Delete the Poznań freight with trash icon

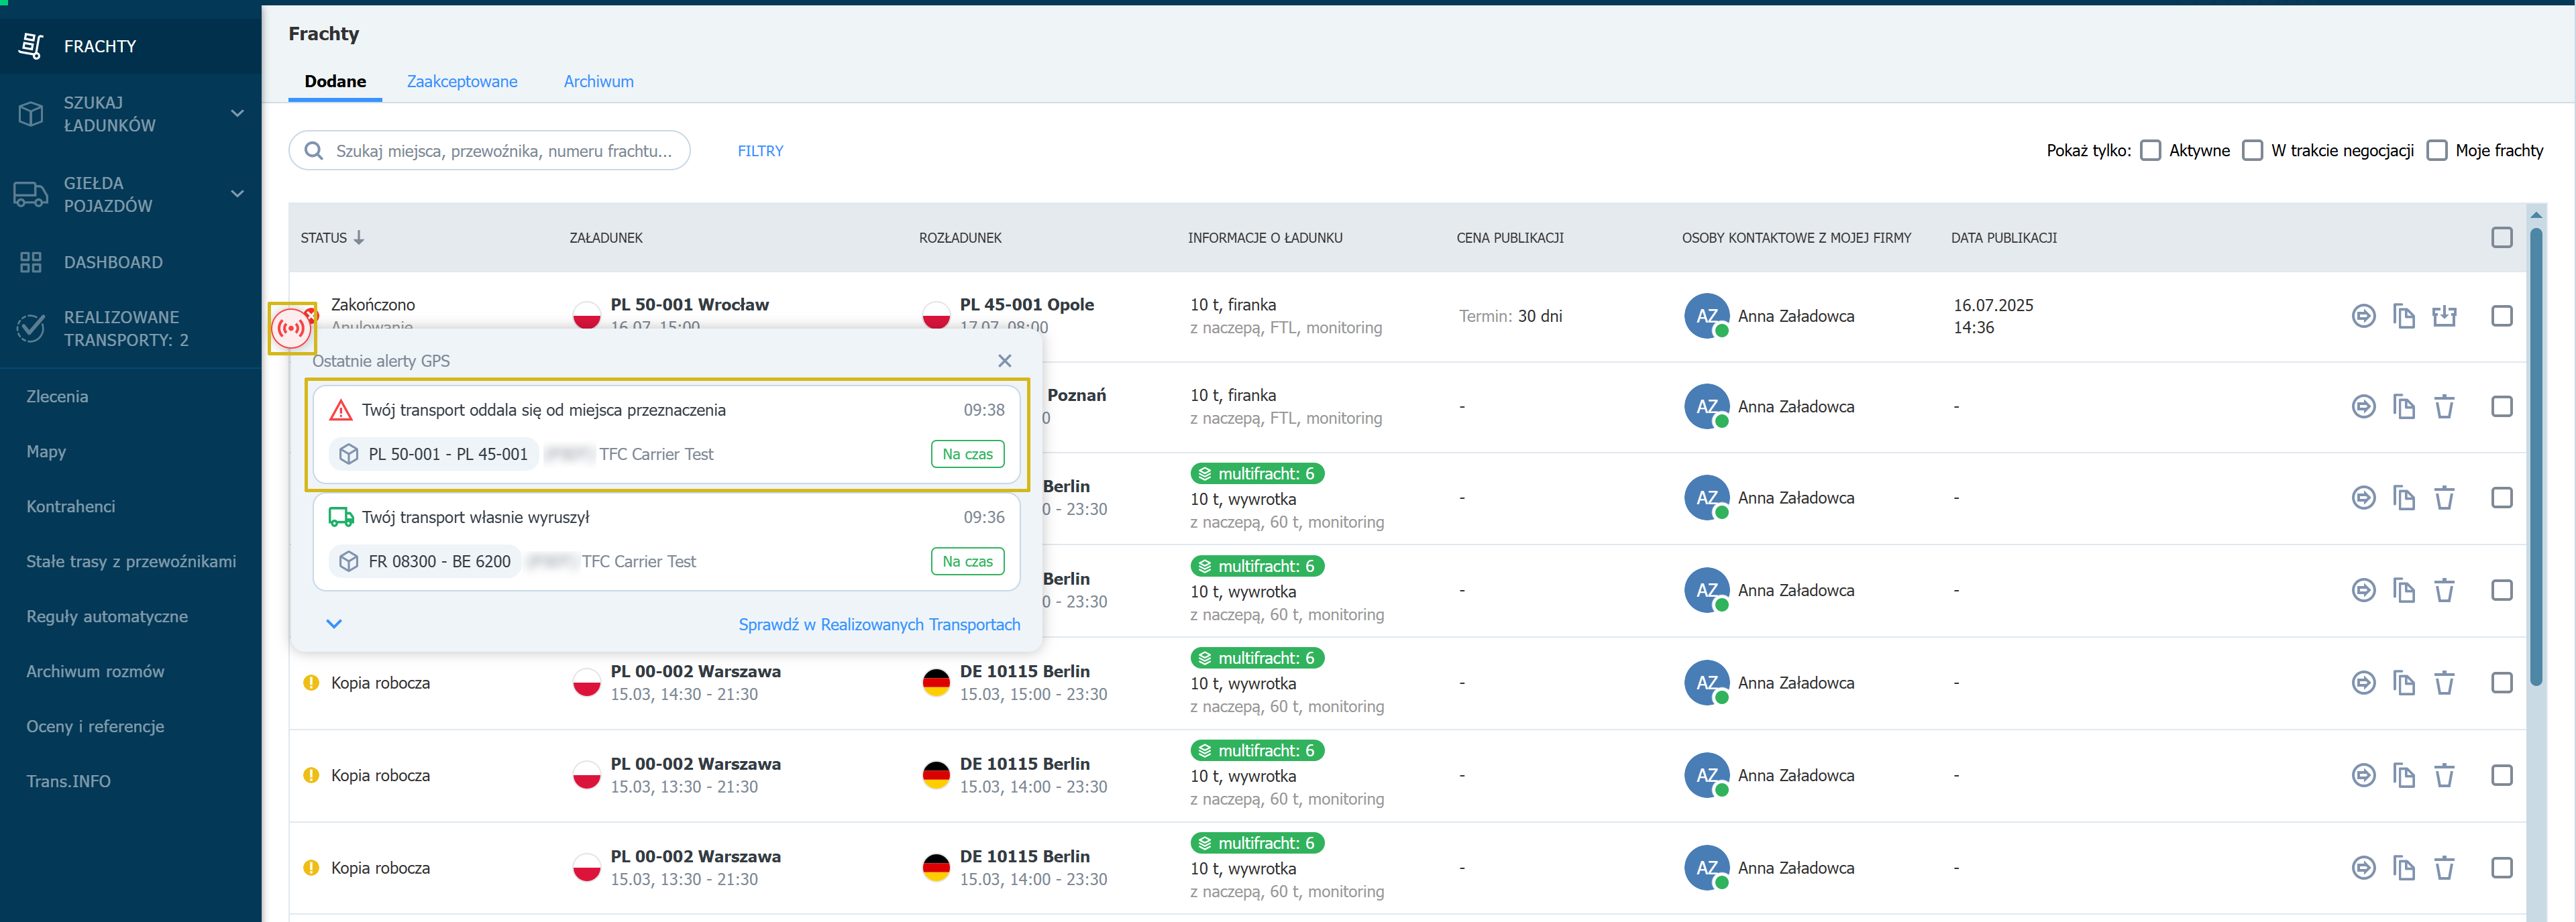(x=2444, y=407)
